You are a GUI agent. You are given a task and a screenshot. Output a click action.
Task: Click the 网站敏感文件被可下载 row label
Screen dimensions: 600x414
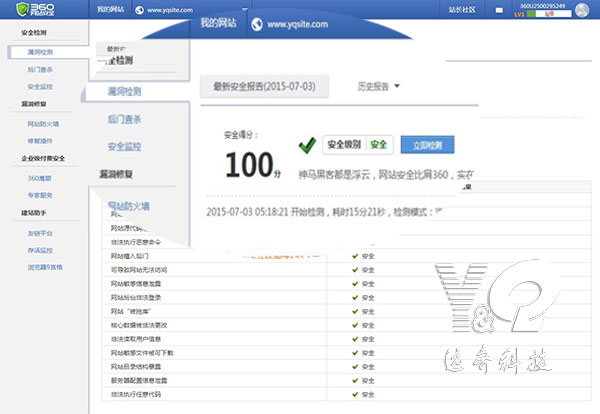pyautogui.click(x=142, y=352)
